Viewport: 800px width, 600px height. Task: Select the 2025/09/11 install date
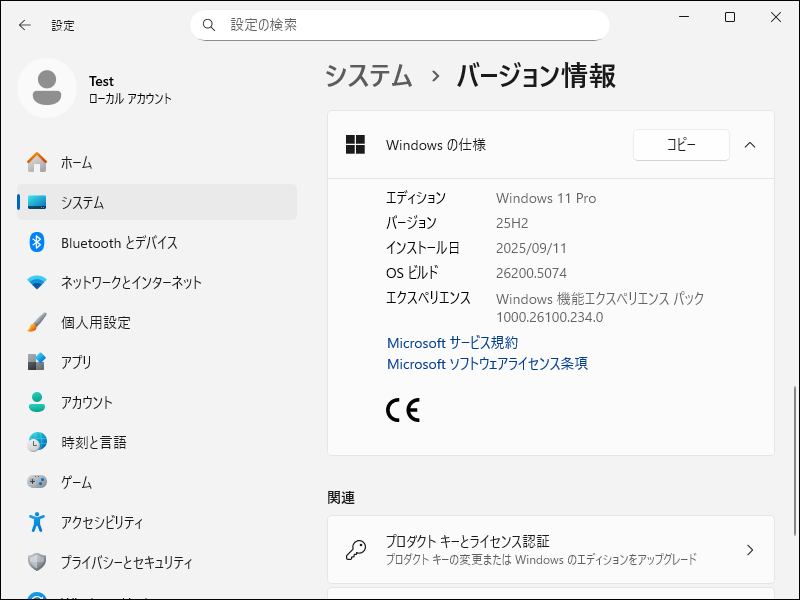click(x=531, y=248)
